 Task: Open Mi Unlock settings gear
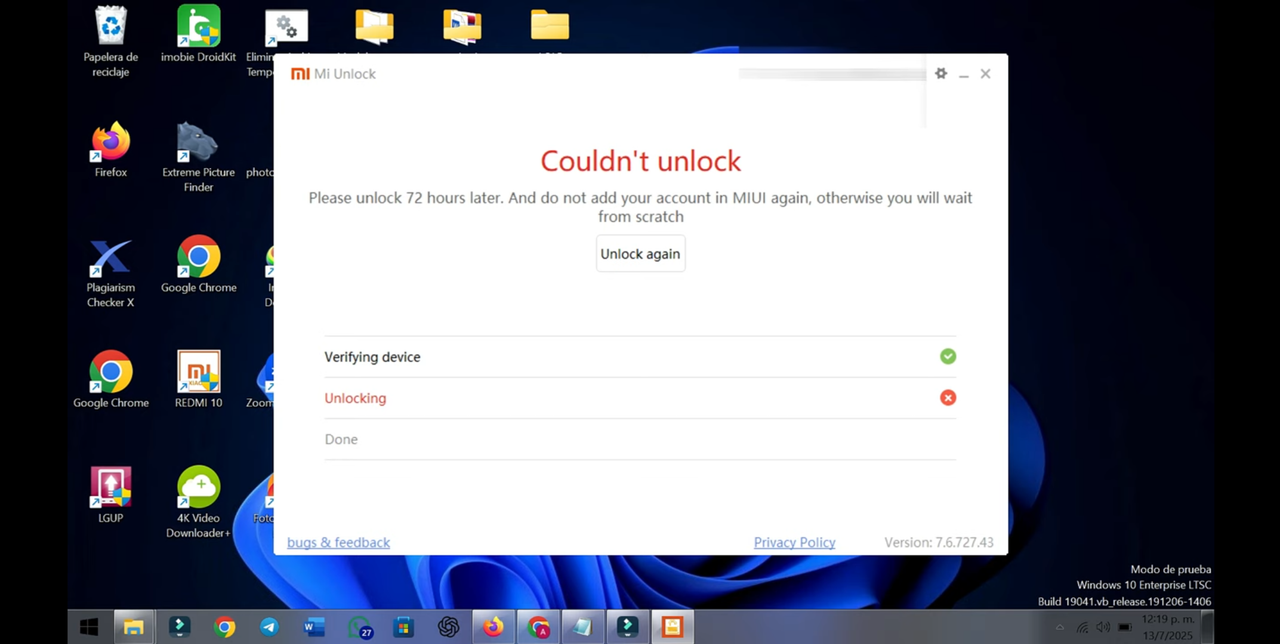point(940,74)
